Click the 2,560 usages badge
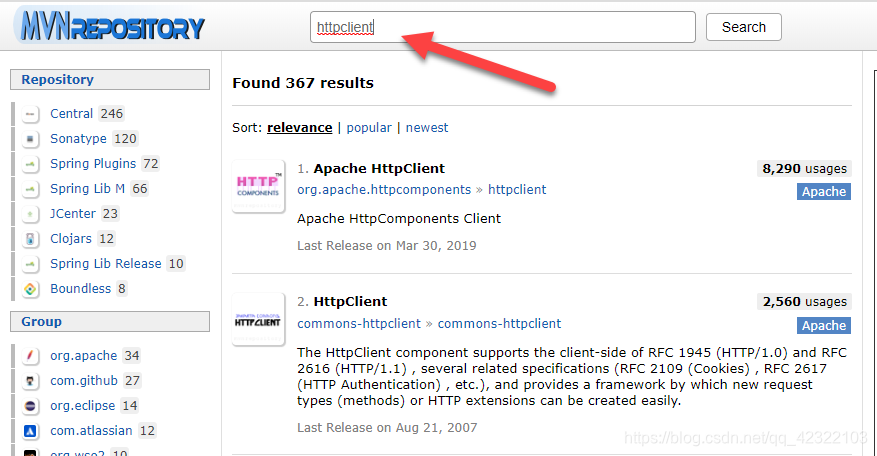This screenshot has height=456, width=877. [x=804, y=302]
